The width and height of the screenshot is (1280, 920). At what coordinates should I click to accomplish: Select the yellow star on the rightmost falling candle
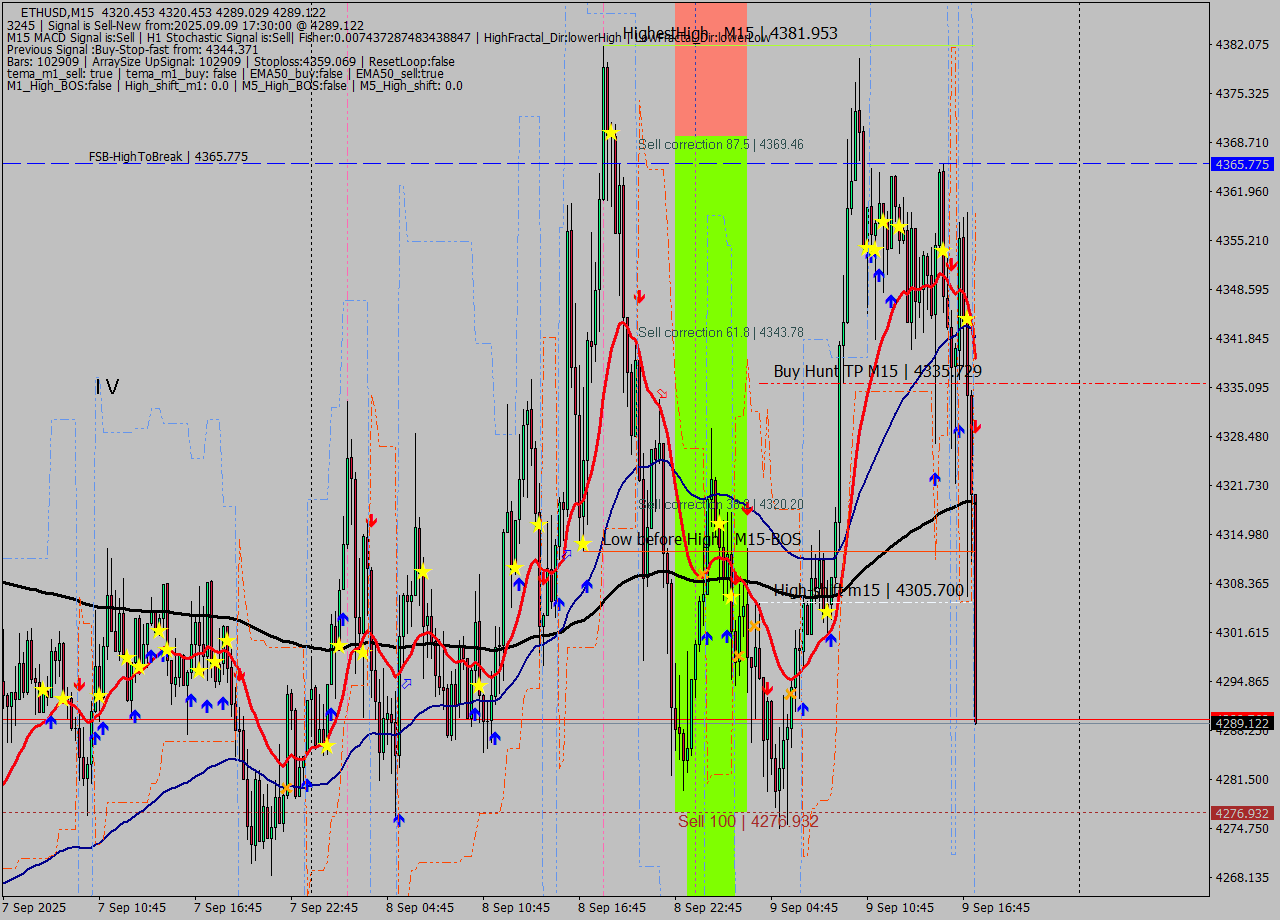point(967,319)
